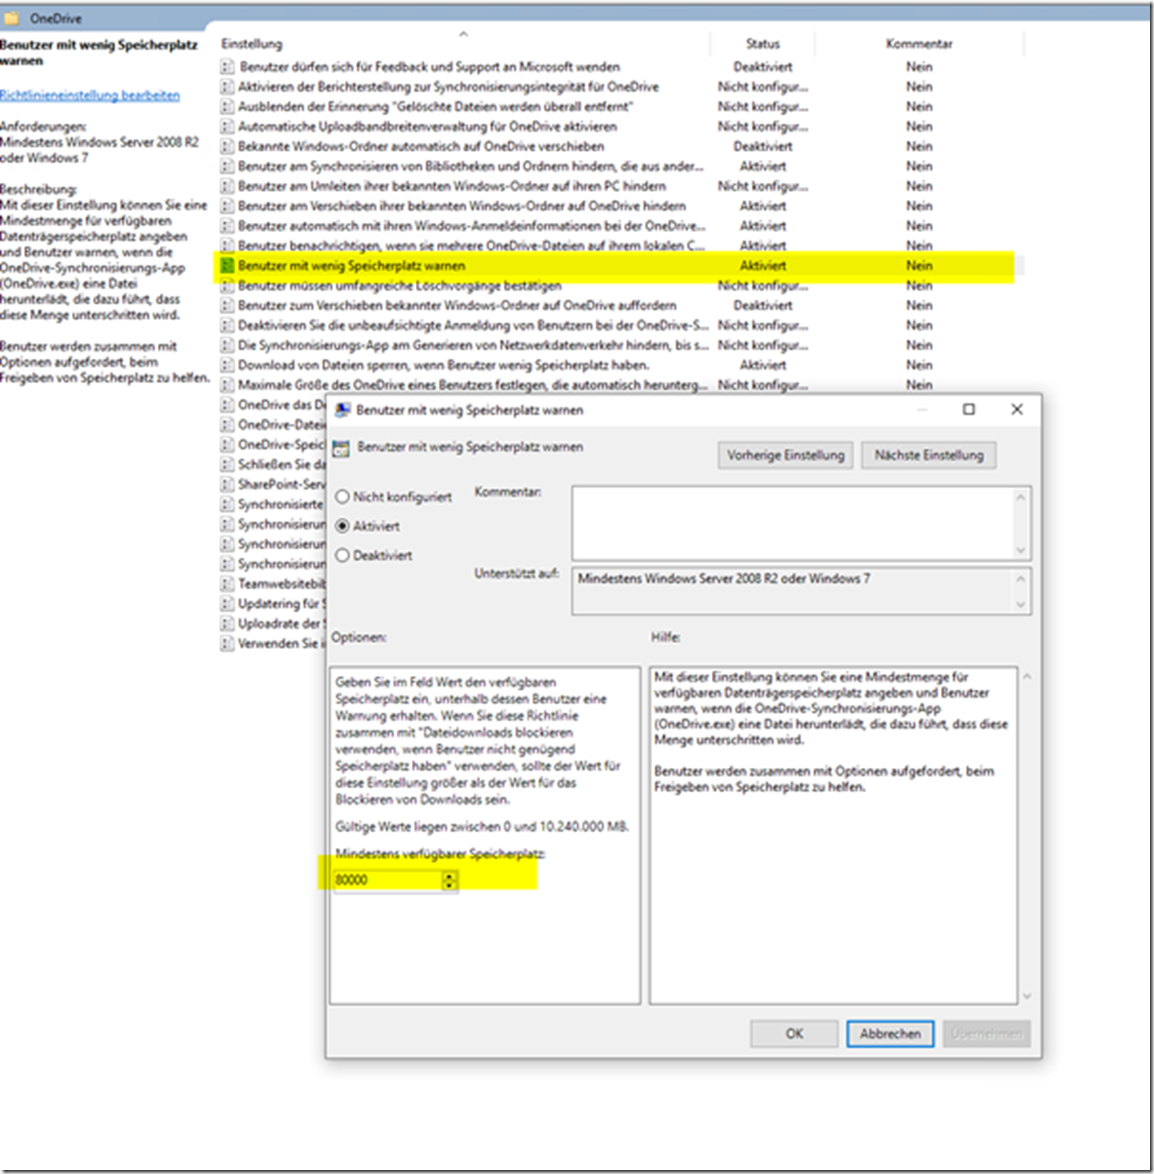Open 'Richtlinieneinstellung bearbeiten' link
The height and width of the screenshot is (1174, 1154).
click(90, 95)
